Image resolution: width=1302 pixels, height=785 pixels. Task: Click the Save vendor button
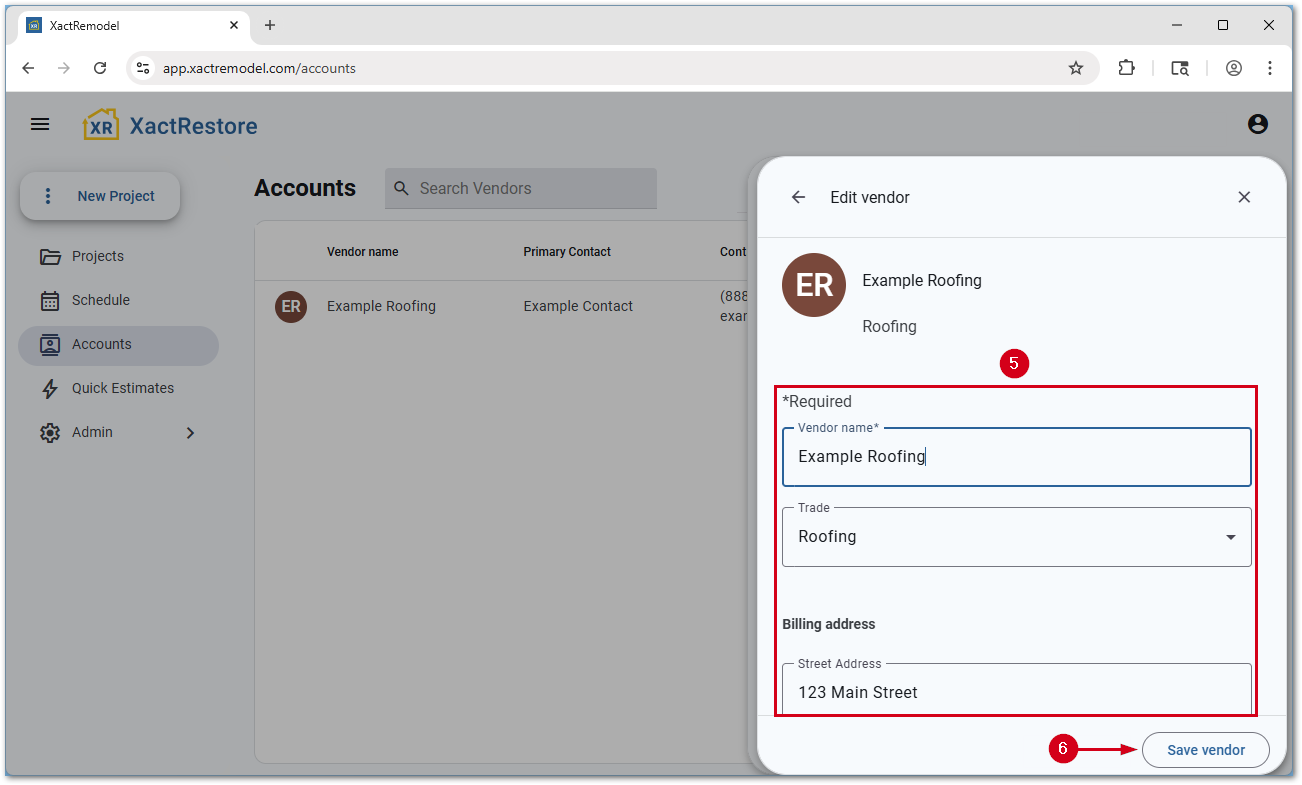click(x=1205, y=750)
